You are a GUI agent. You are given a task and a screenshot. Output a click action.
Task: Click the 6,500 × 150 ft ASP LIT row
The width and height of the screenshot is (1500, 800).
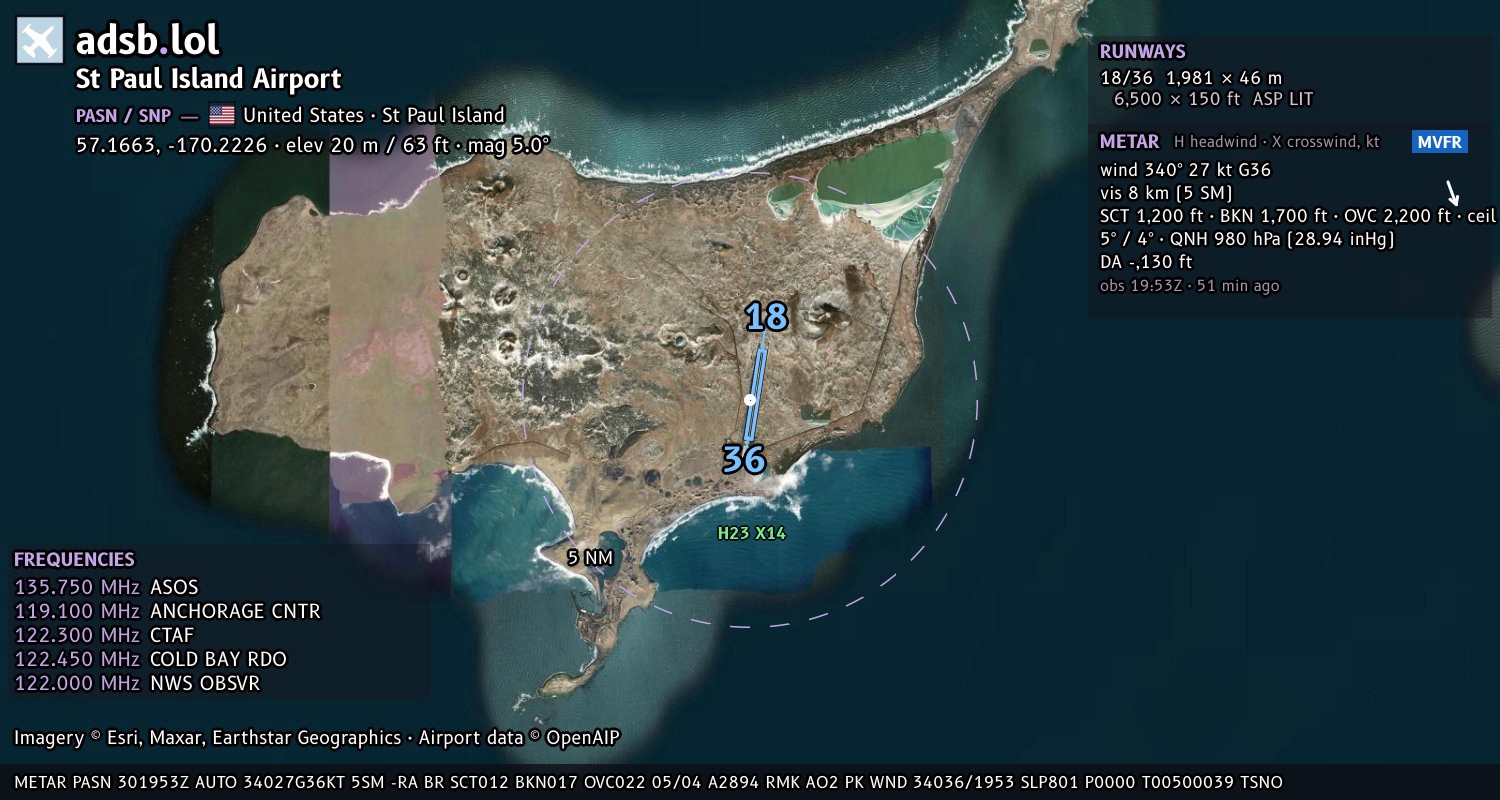pyautogui.click(x=1214, y=99)
